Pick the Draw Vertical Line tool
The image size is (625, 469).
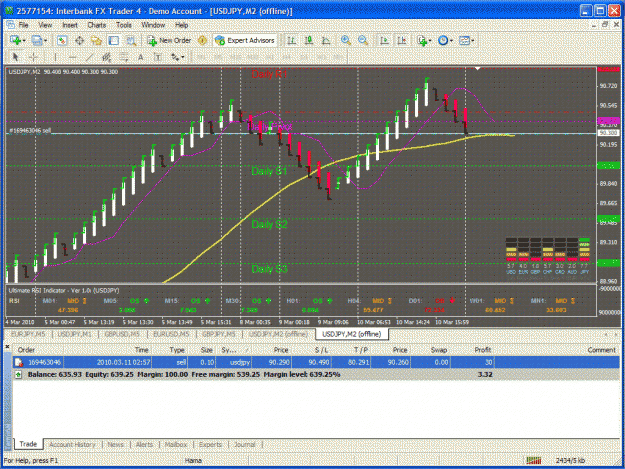click(55, 57)
